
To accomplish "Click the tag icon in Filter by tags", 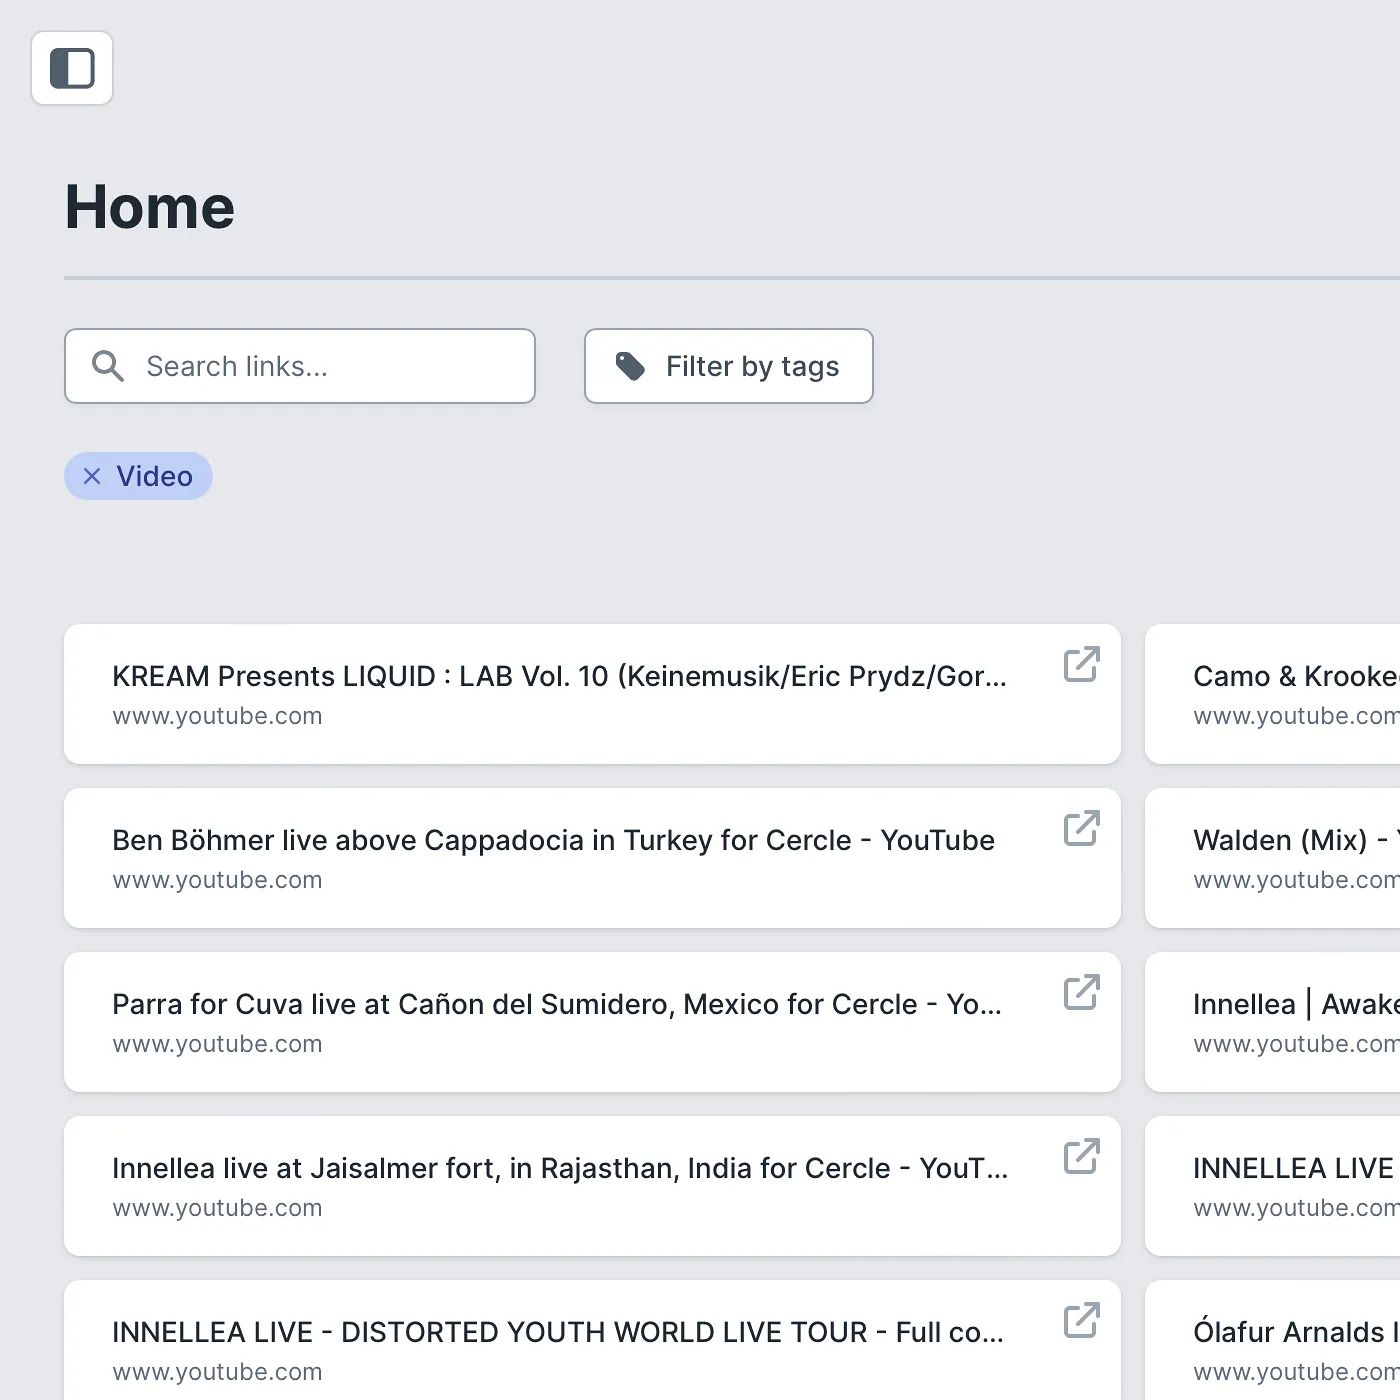I will (630, 366).
